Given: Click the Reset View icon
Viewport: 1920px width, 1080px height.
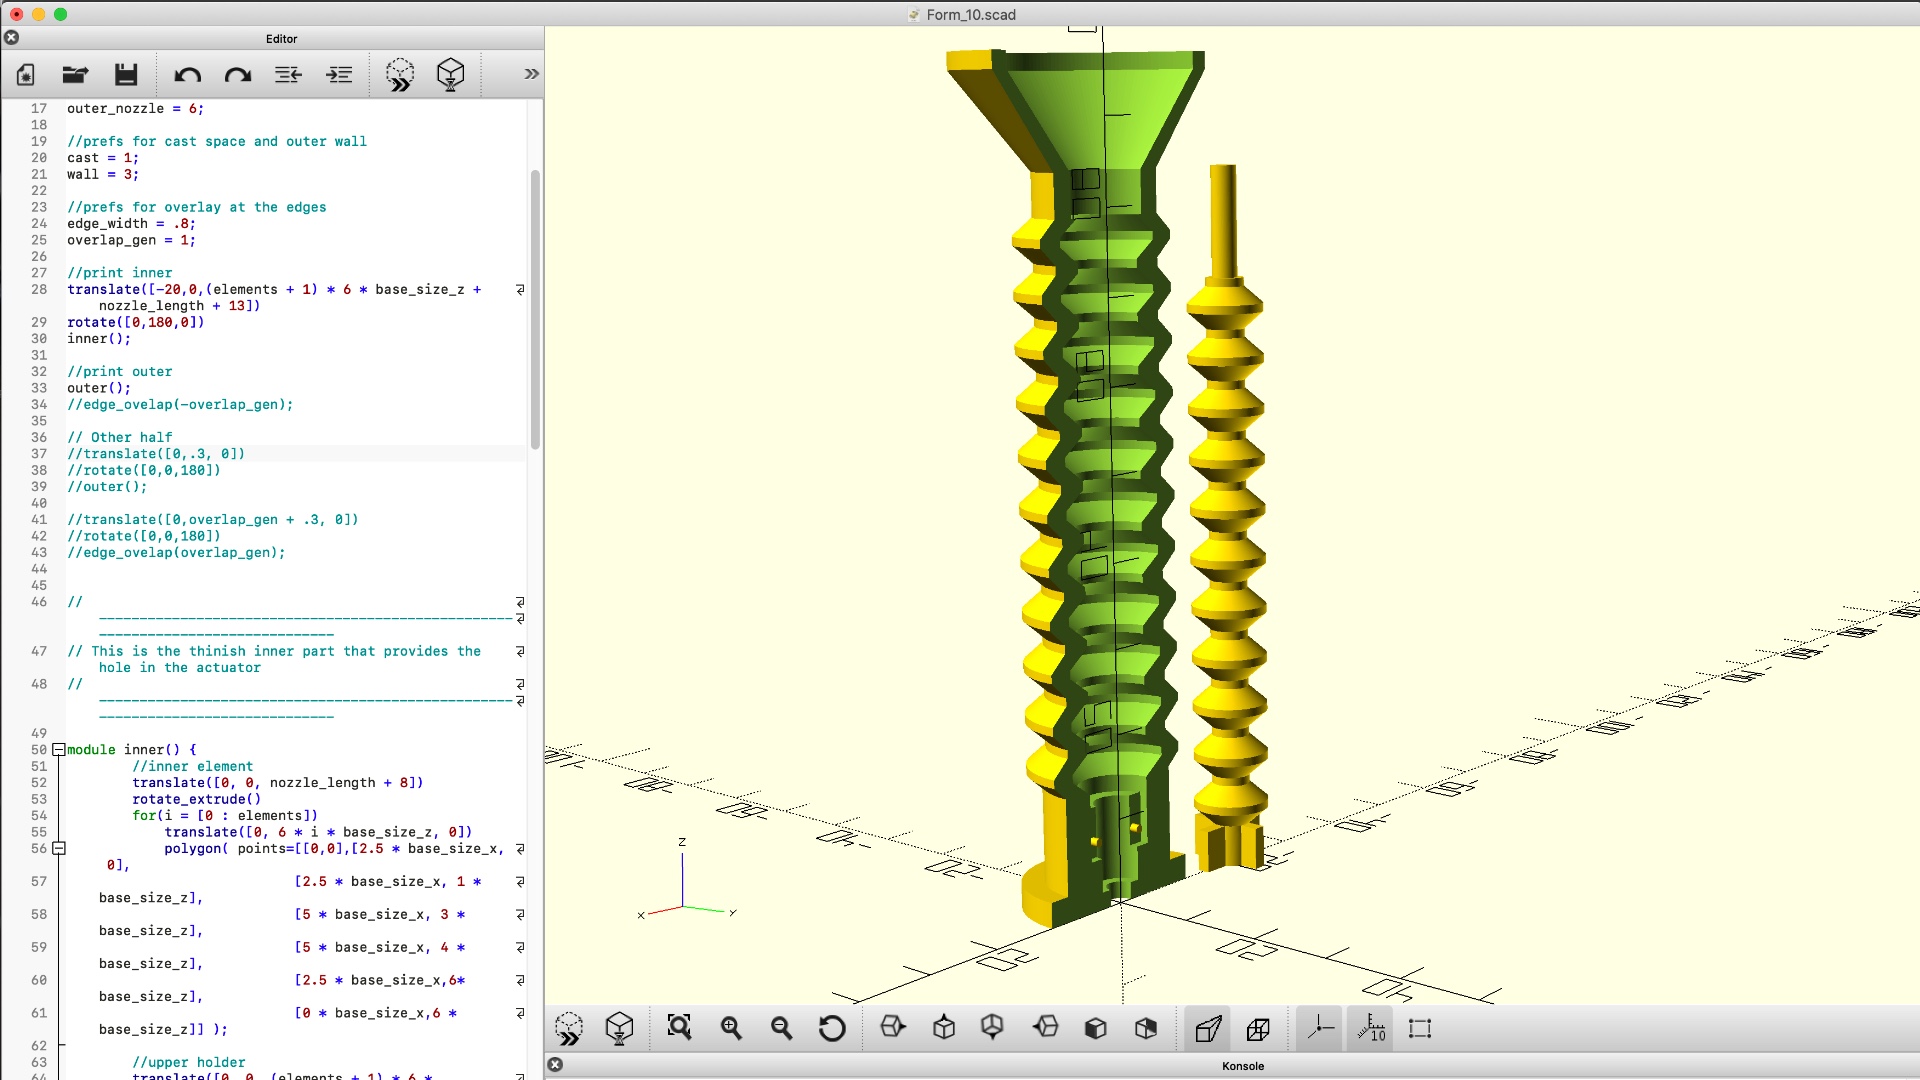Looking at the screenshot, I should pyautogui.click(x=831, y=1028).
